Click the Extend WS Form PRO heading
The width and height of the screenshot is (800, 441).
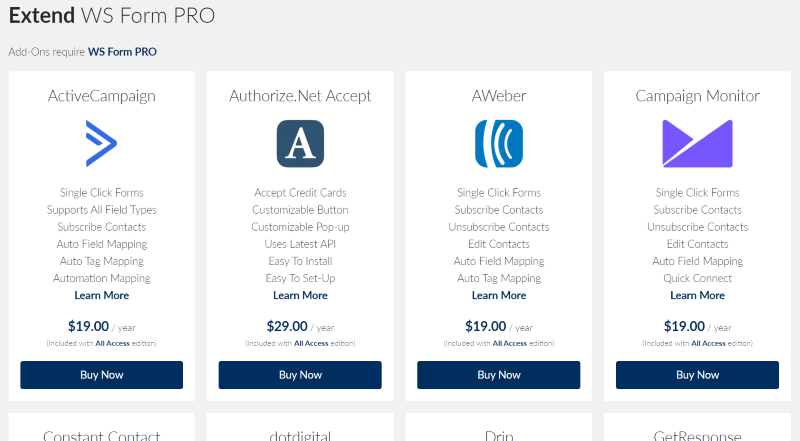112,15
